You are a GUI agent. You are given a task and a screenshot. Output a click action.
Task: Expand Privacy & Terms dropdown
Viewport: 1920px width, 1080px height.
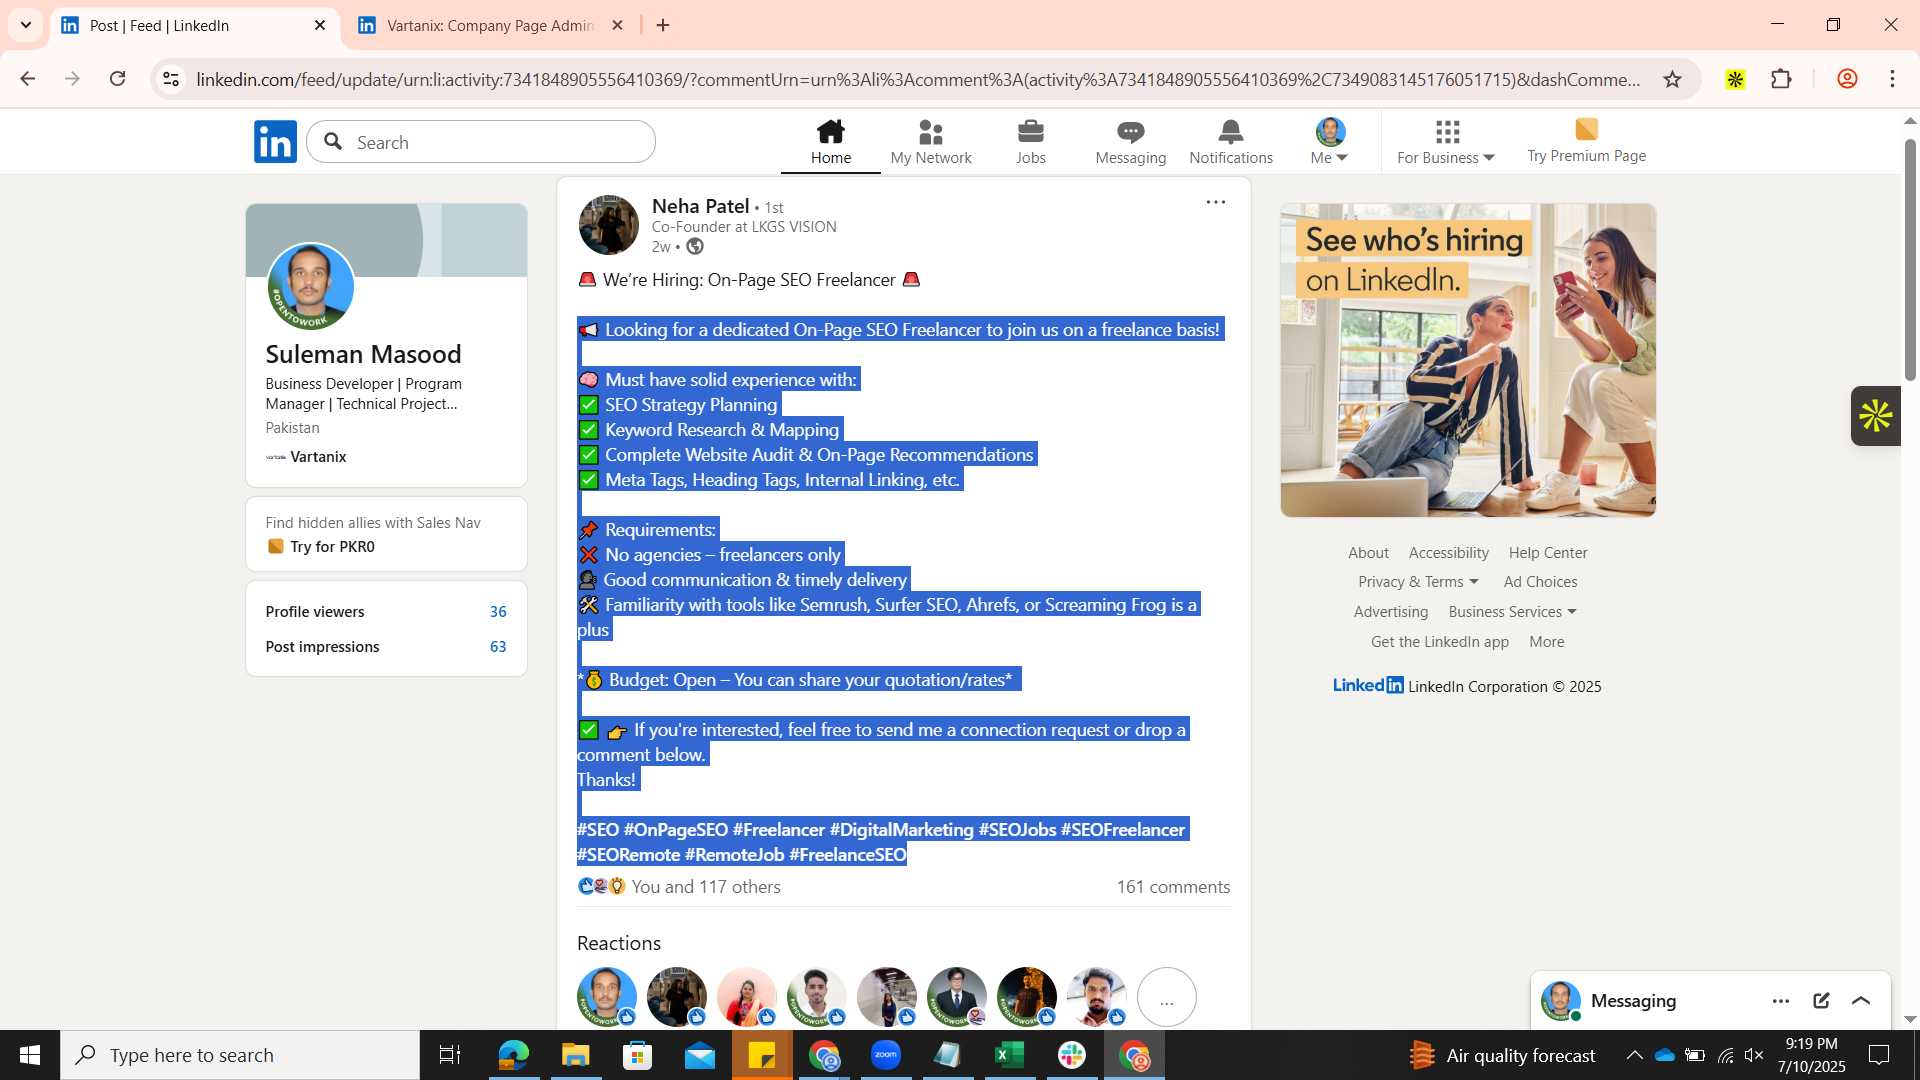click(1418, 581)
